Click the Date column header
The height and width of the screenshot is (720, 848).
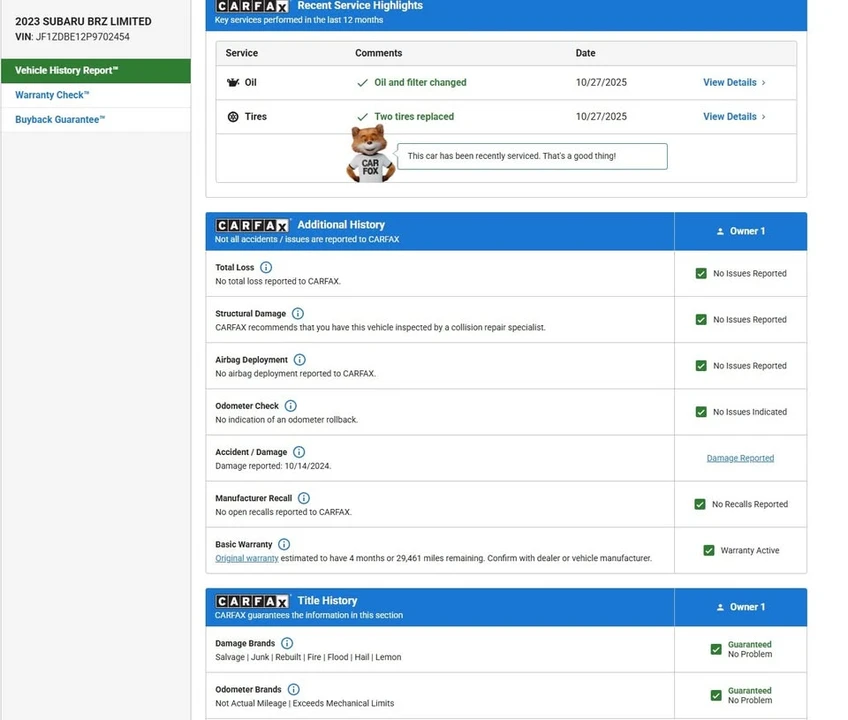[x=585, y=53]
